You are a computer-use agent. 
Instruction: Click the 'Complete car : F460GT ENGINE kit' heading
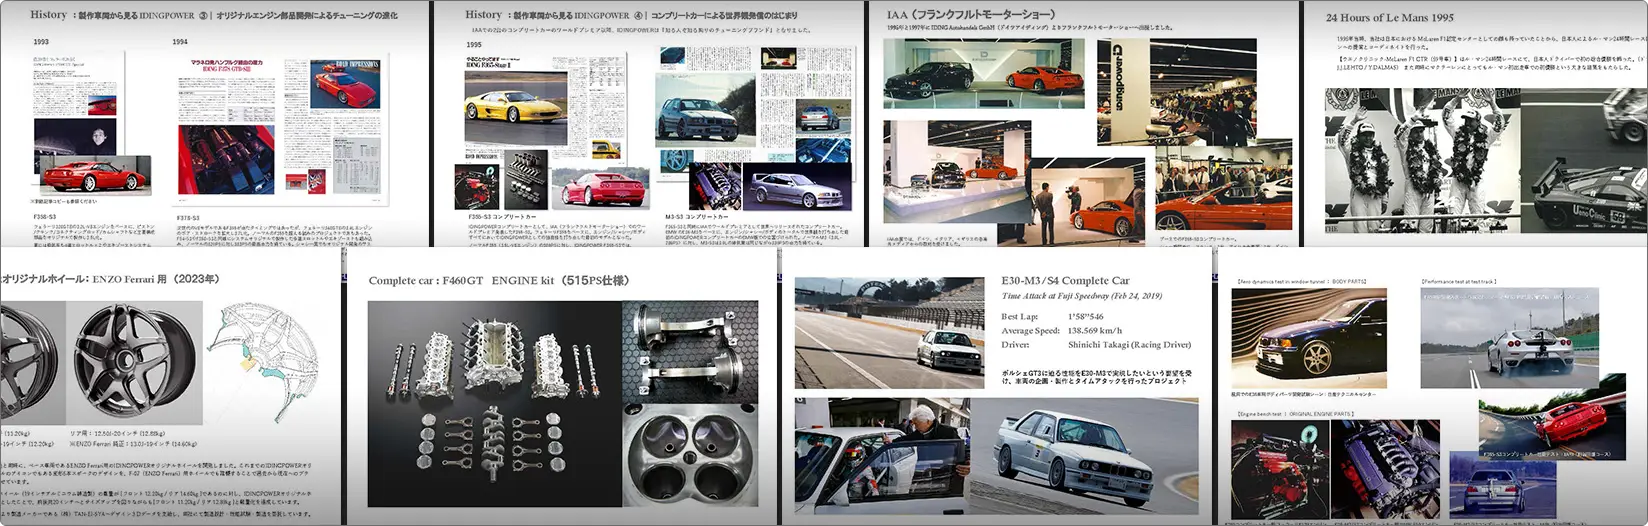[x=498, y=280]
